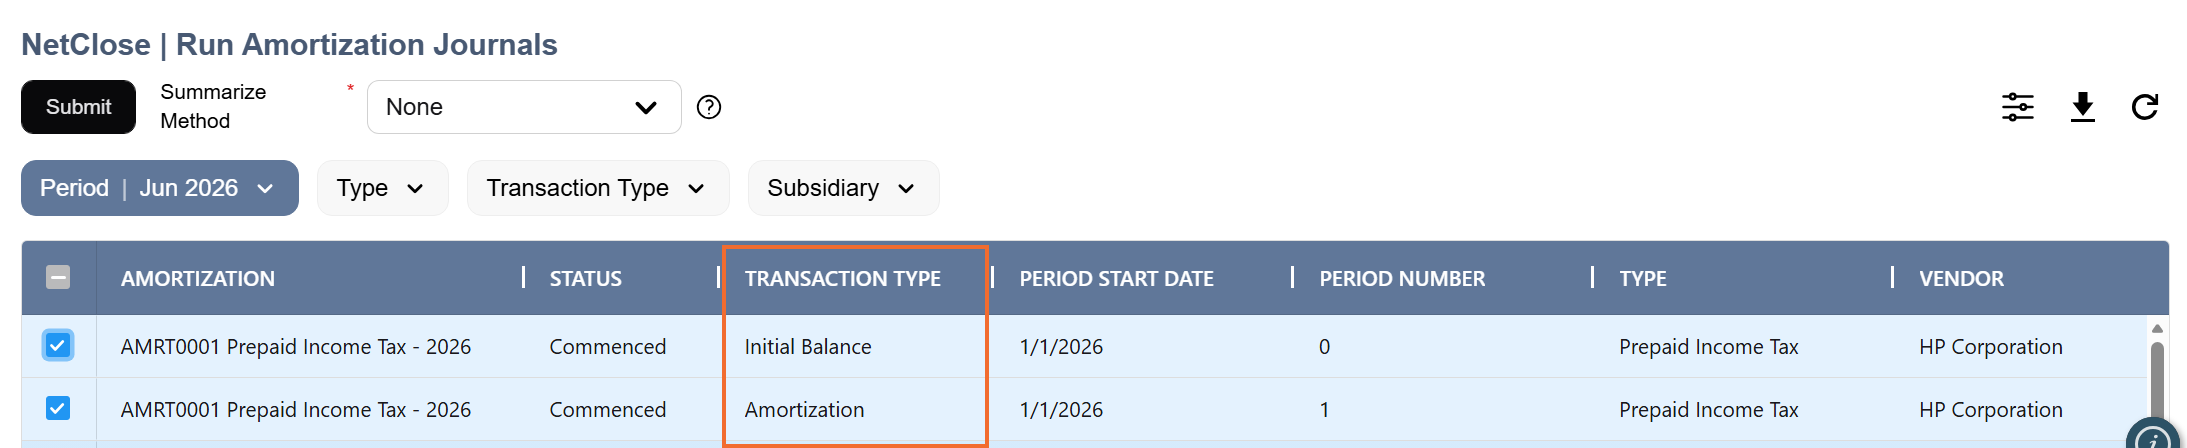Expand the Period Jun 2026 filter
Screen dimensions: 2187x448
click(x=160, y=188)
